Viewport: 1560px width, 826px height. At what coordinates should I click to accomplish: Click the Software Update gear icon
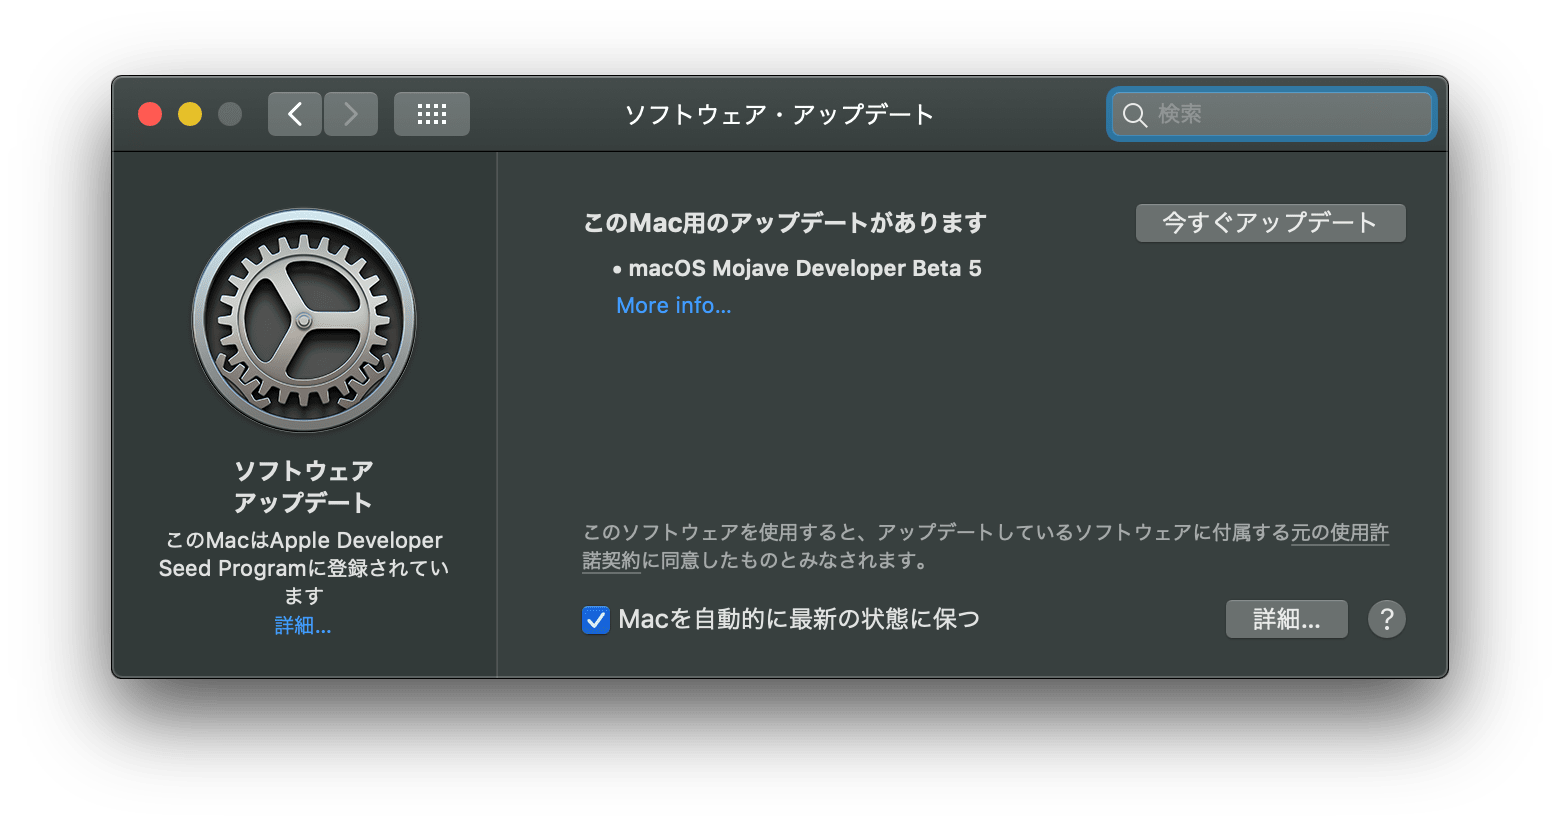(304, 320)
